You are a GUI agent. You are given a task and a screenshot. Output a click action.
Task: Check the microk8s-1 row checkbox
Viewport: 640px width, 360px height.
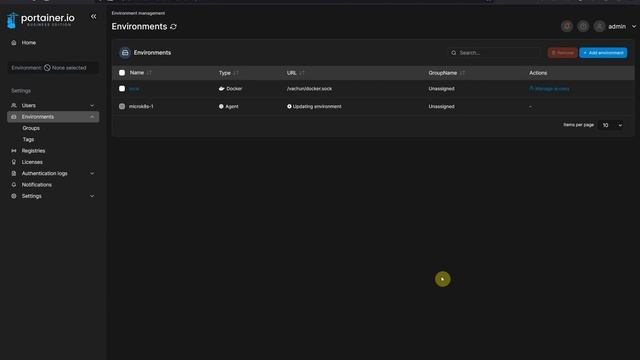point(122,106)
